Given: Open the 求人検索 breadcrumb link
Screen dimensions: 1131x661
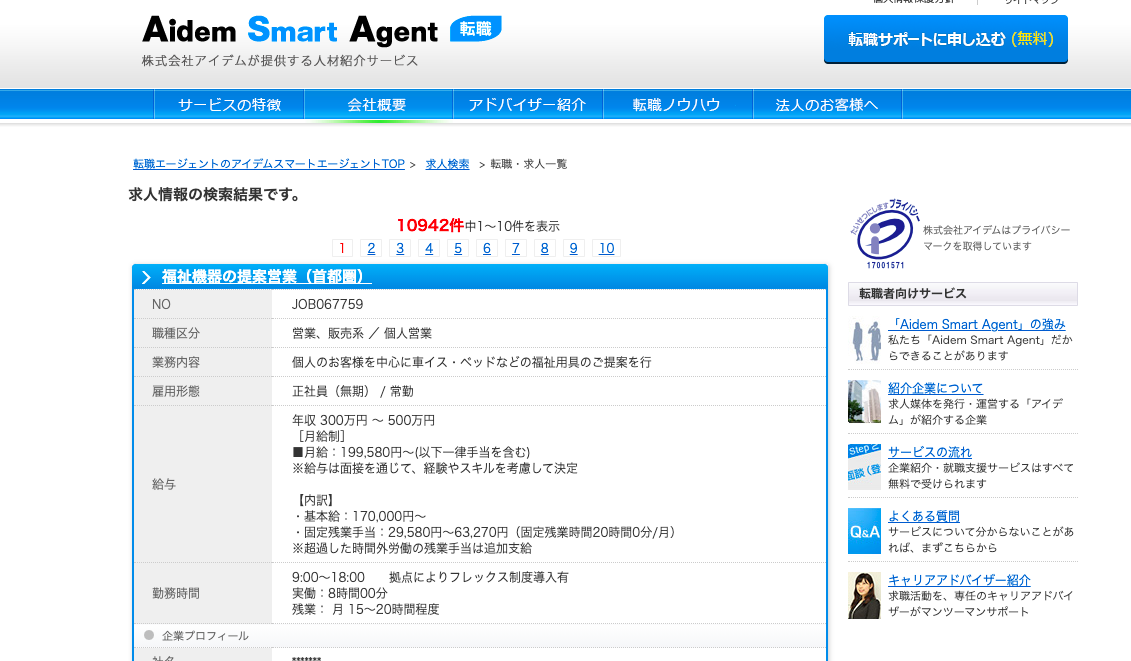Looking at the screenshot, I should [x=446, y=163].
